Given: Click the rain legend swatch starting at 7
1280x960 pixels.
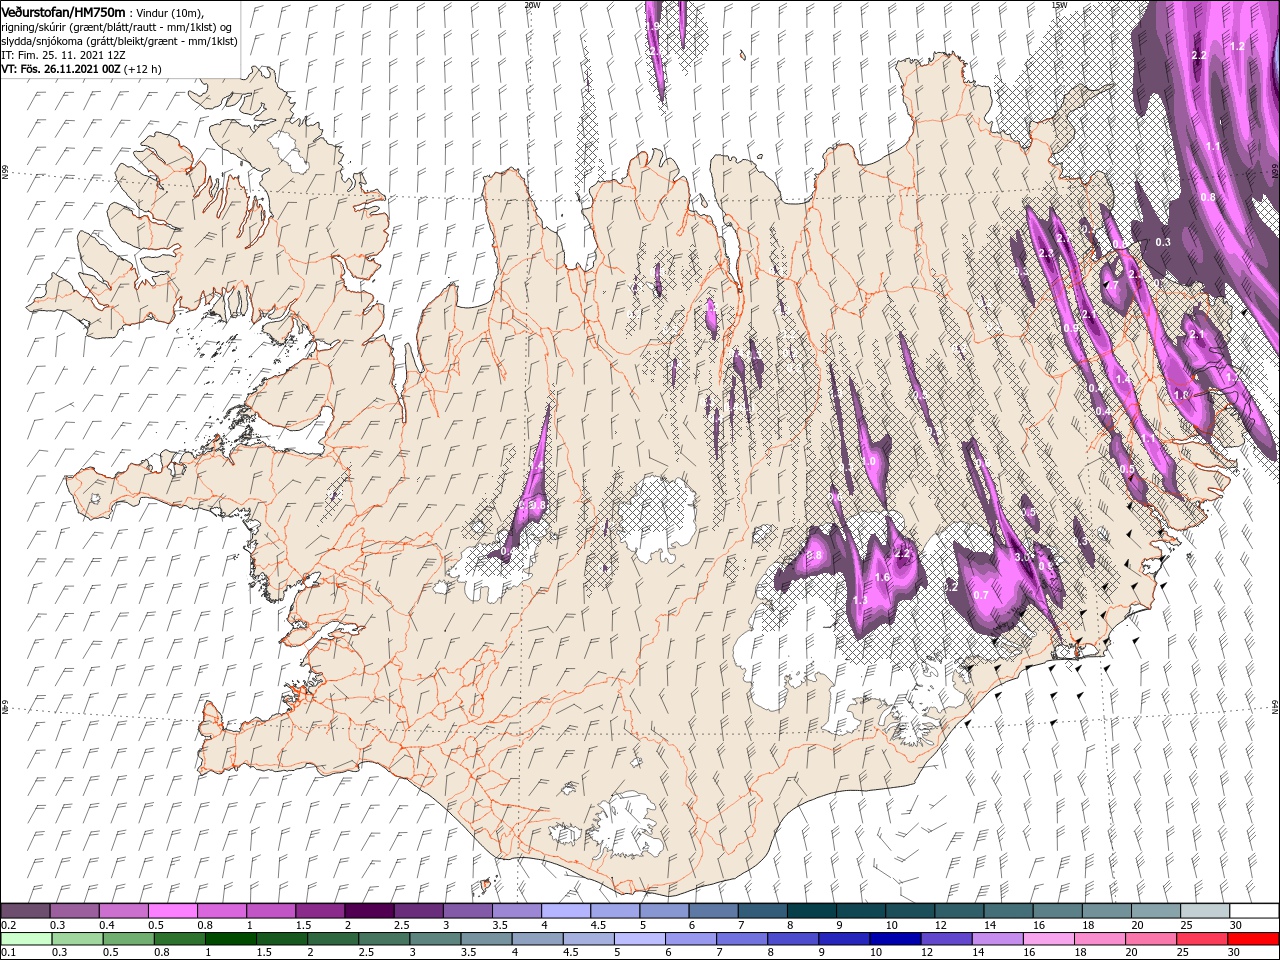Looking at the screenshot, I should [x=742, y=939].
